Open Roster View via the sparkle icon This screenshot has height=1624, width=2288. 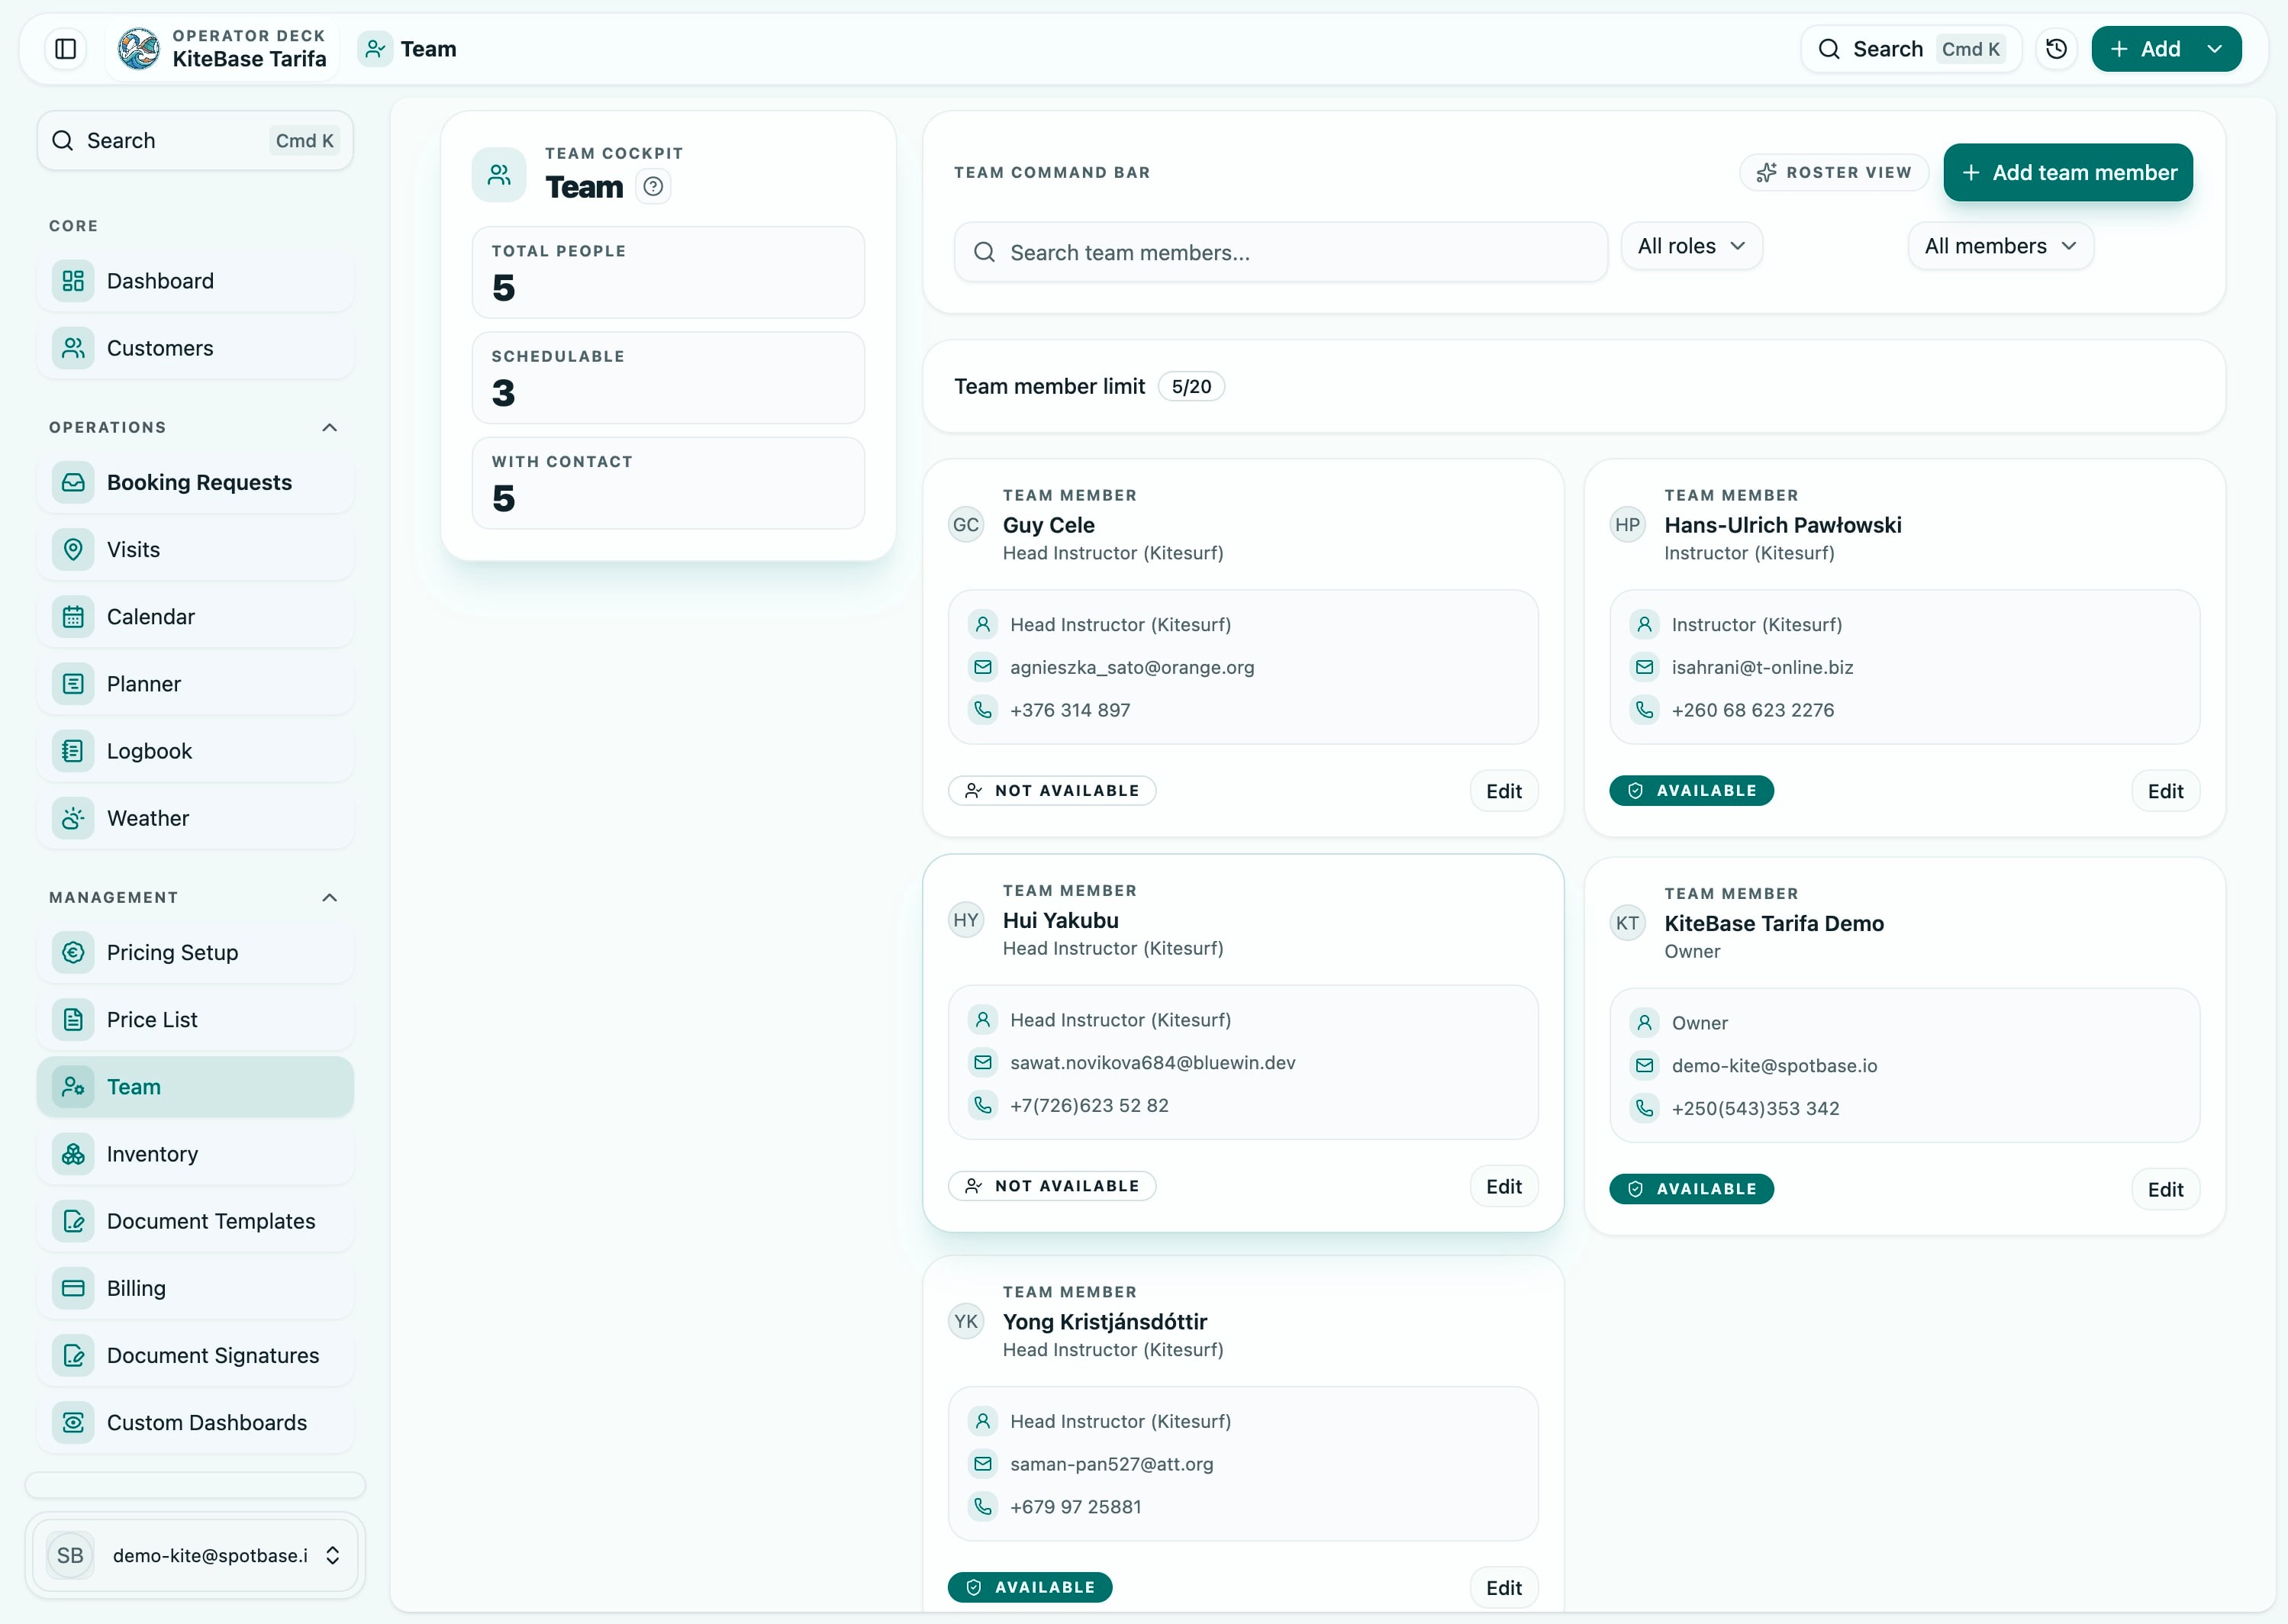coord(1766,172)
